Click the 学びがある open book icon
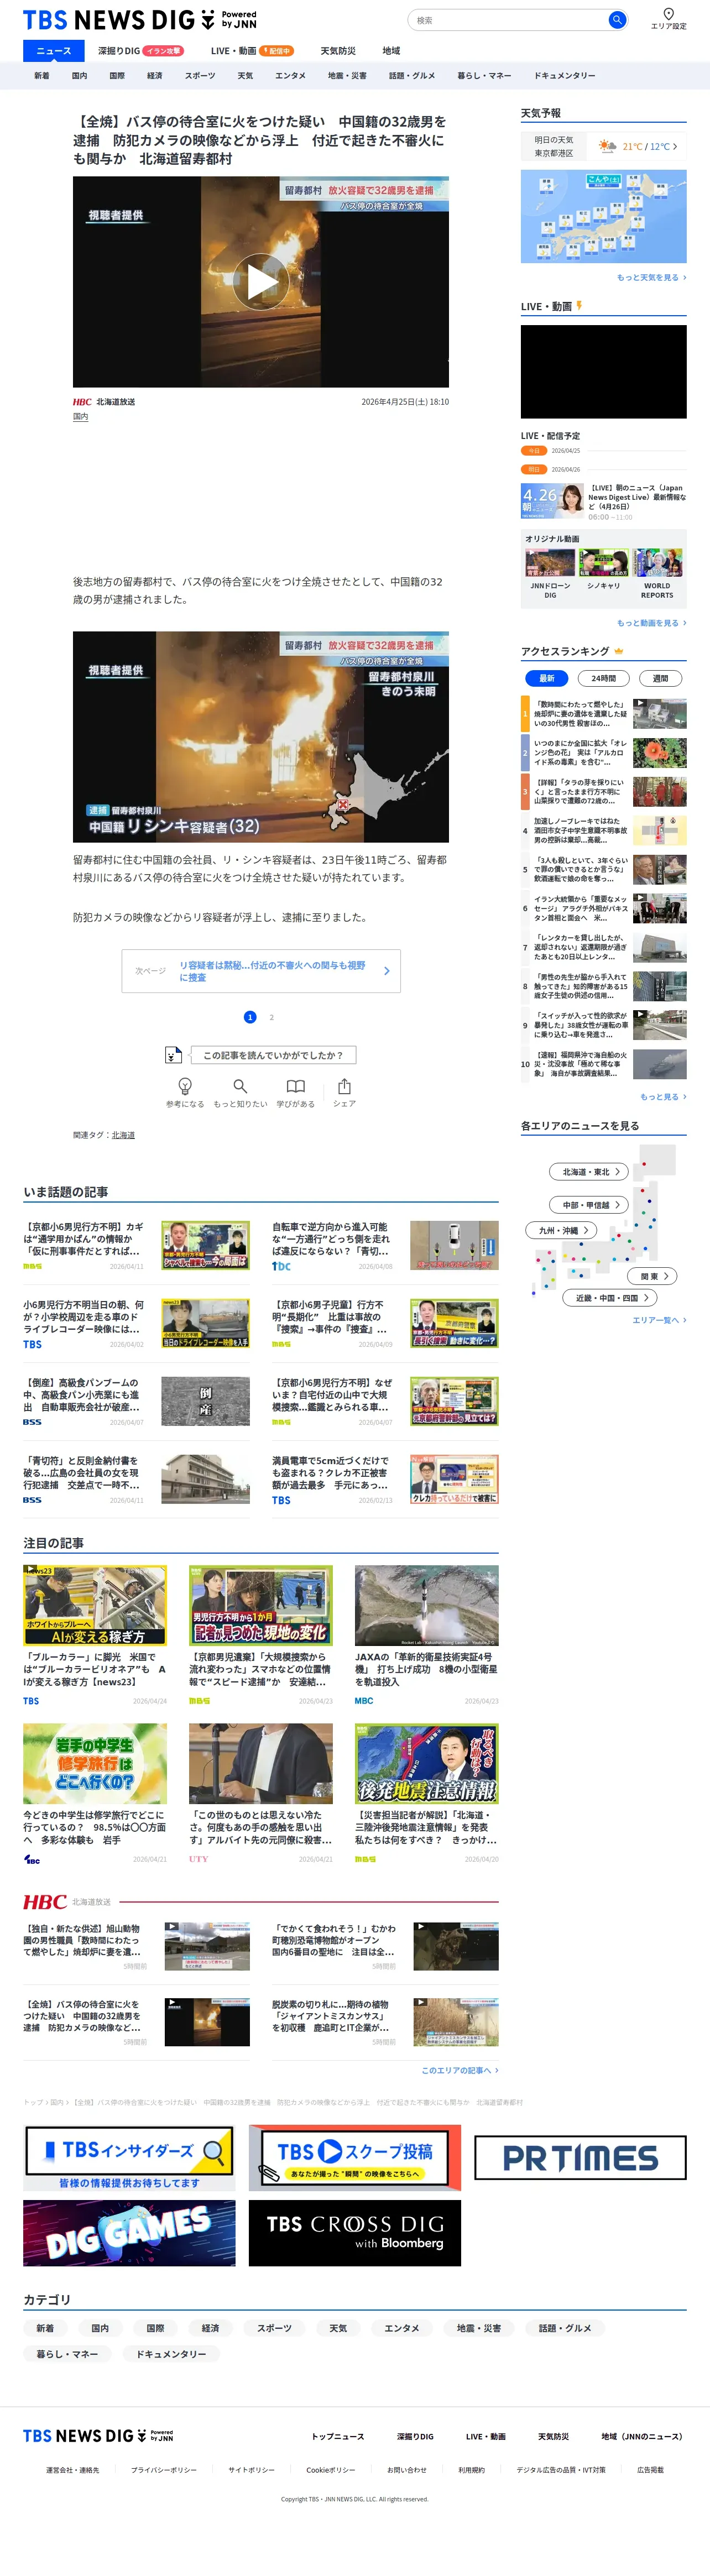Image resolution: width=710 pixels, height=2576 pixels. click(295, 1086)
